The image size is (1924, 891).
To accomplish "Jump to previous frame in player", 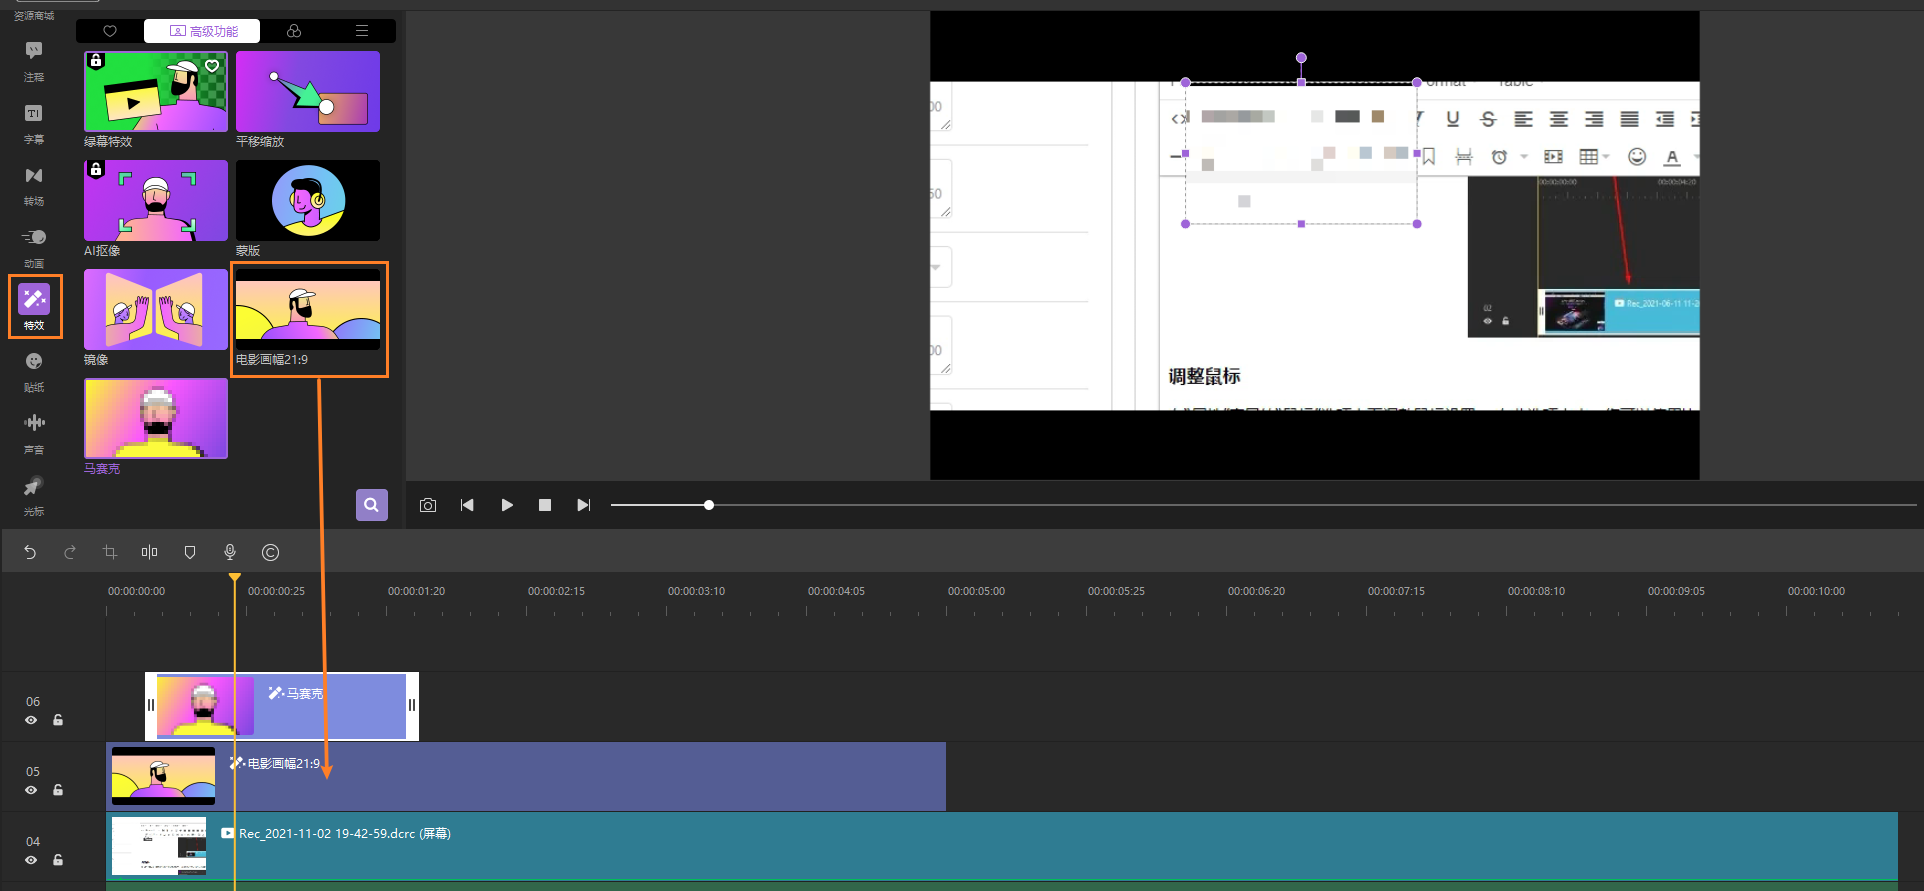I will pos(467,505).
